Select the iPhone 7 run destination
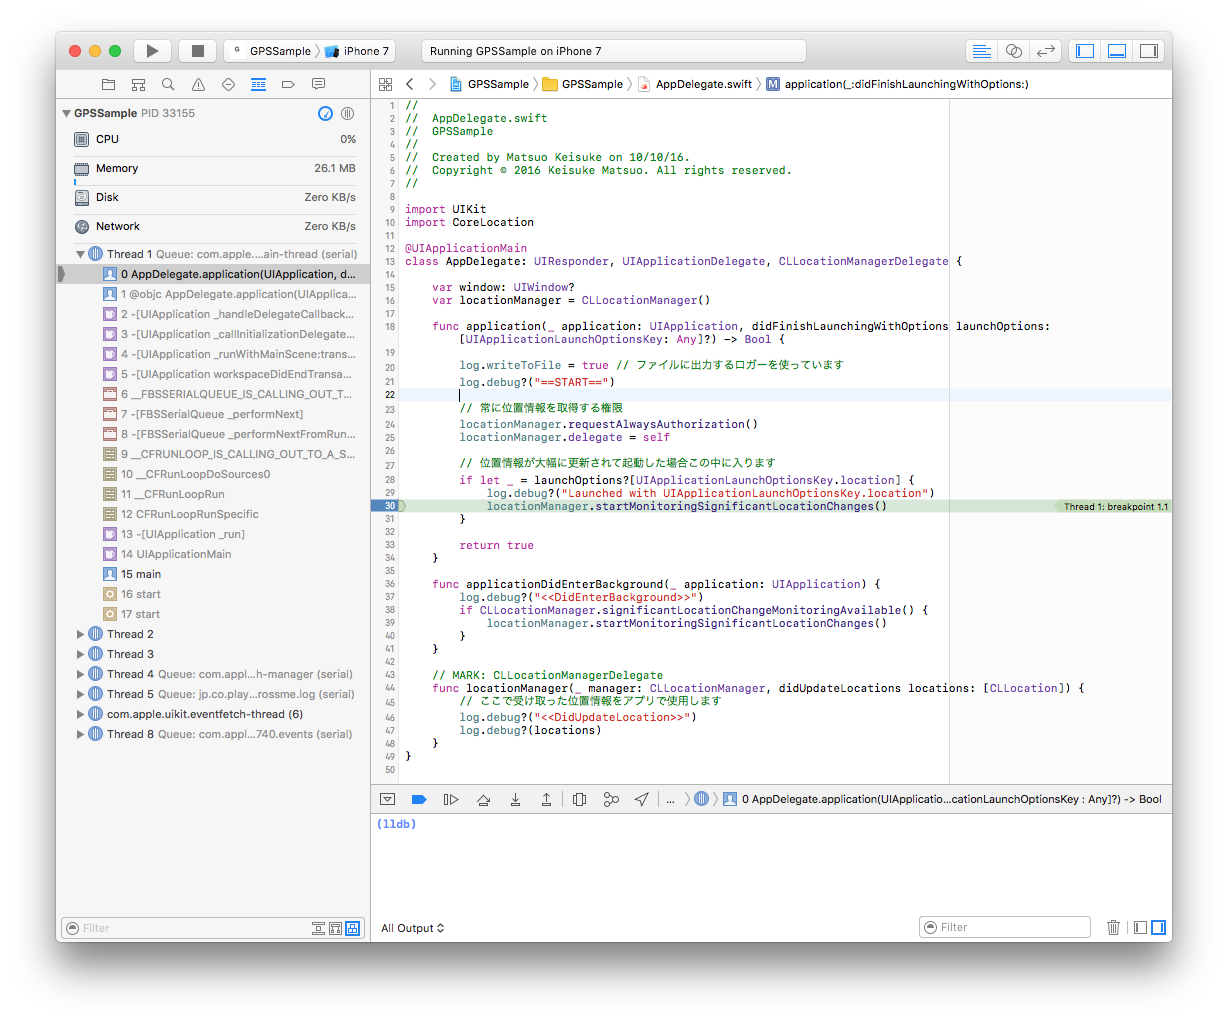Screen dimensions: 1228x1022 365,51
